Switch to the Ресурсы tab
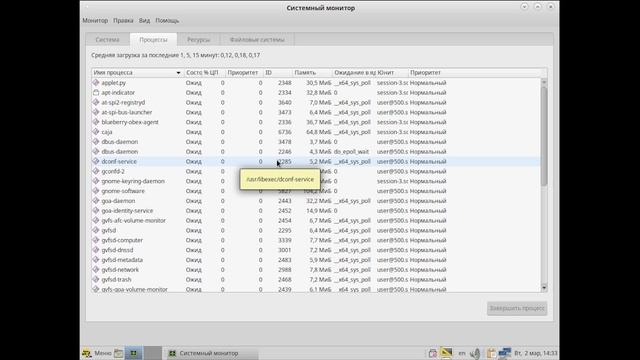640x360 pixels. click(198, 40)
